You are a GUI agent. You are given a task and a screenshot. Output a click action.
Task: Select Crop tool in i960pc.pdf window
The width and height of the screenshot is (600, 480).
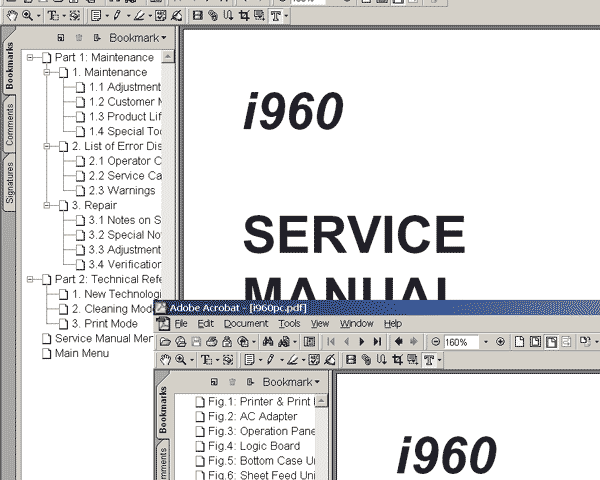(x=397, y=360)
